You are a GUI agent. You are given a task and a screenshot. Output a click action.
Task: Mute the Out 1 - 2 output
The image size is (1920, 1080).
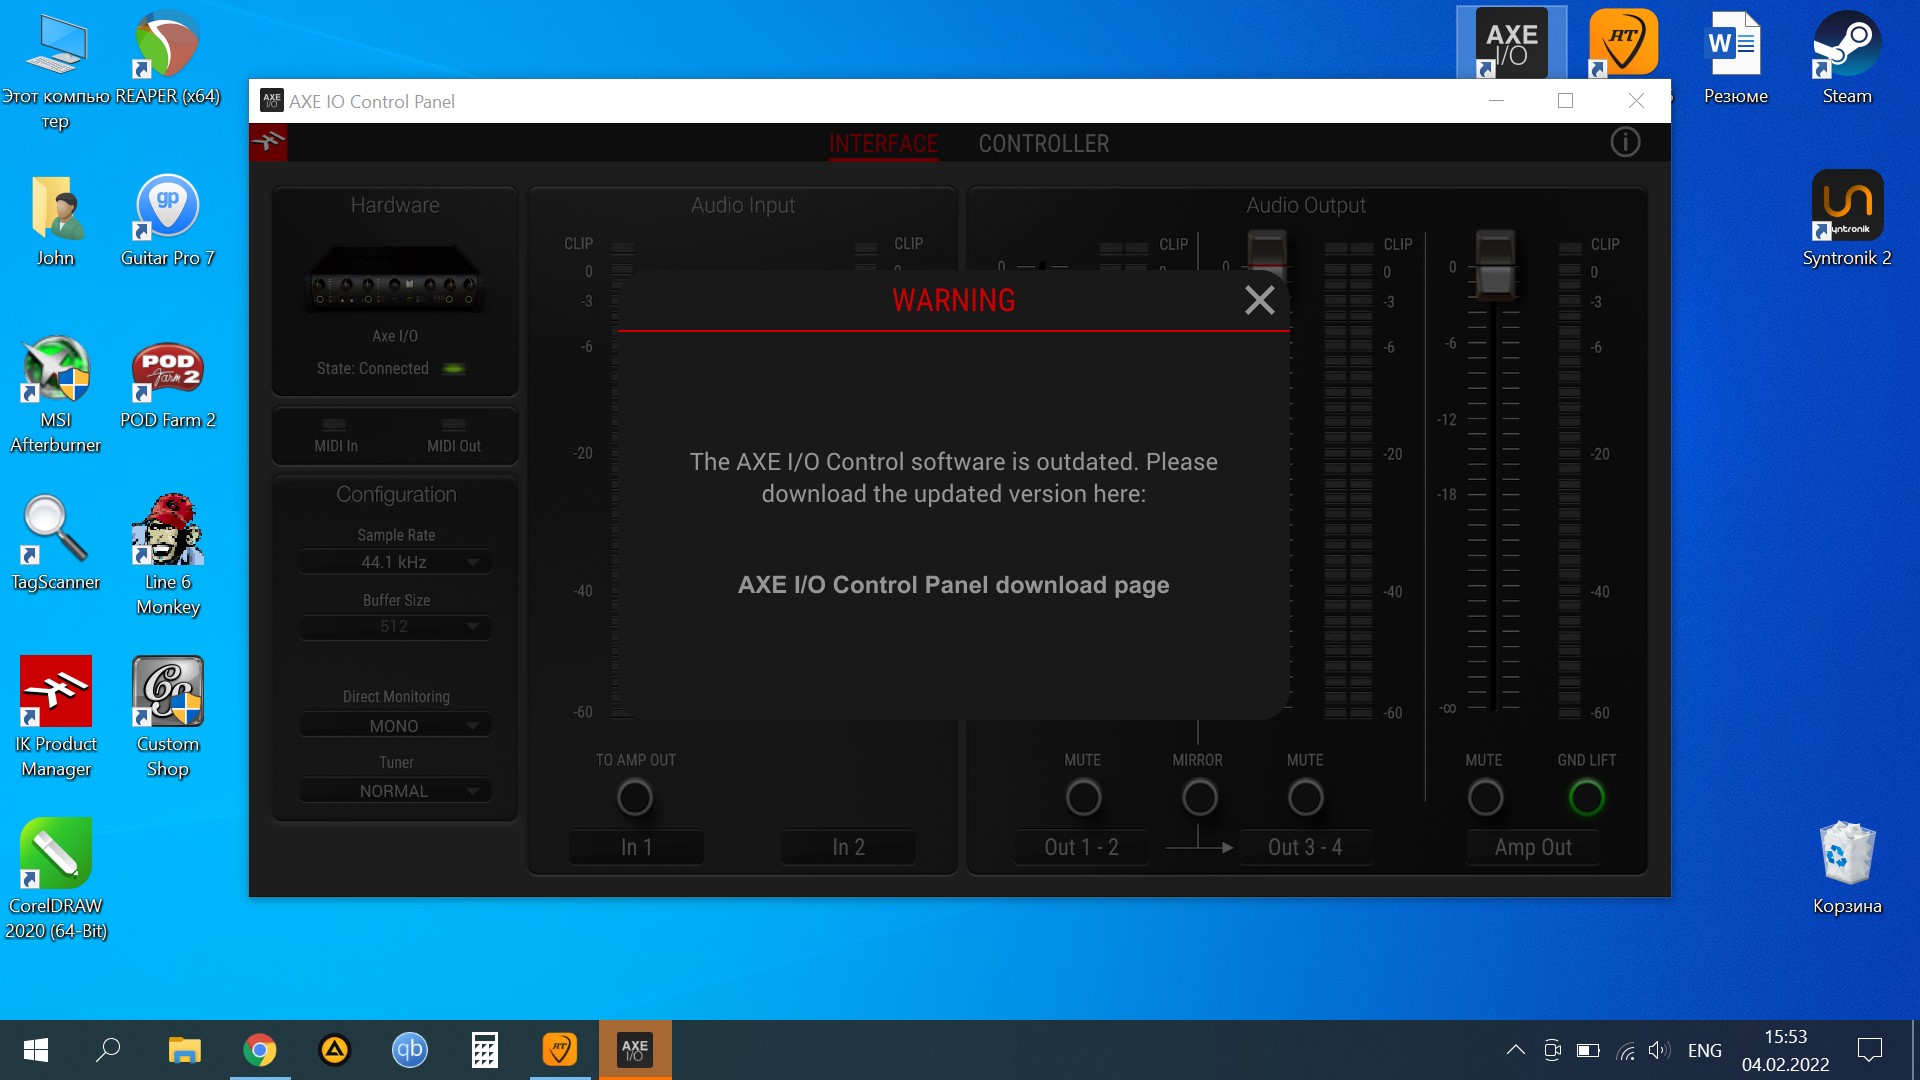tap(1083, 797)
